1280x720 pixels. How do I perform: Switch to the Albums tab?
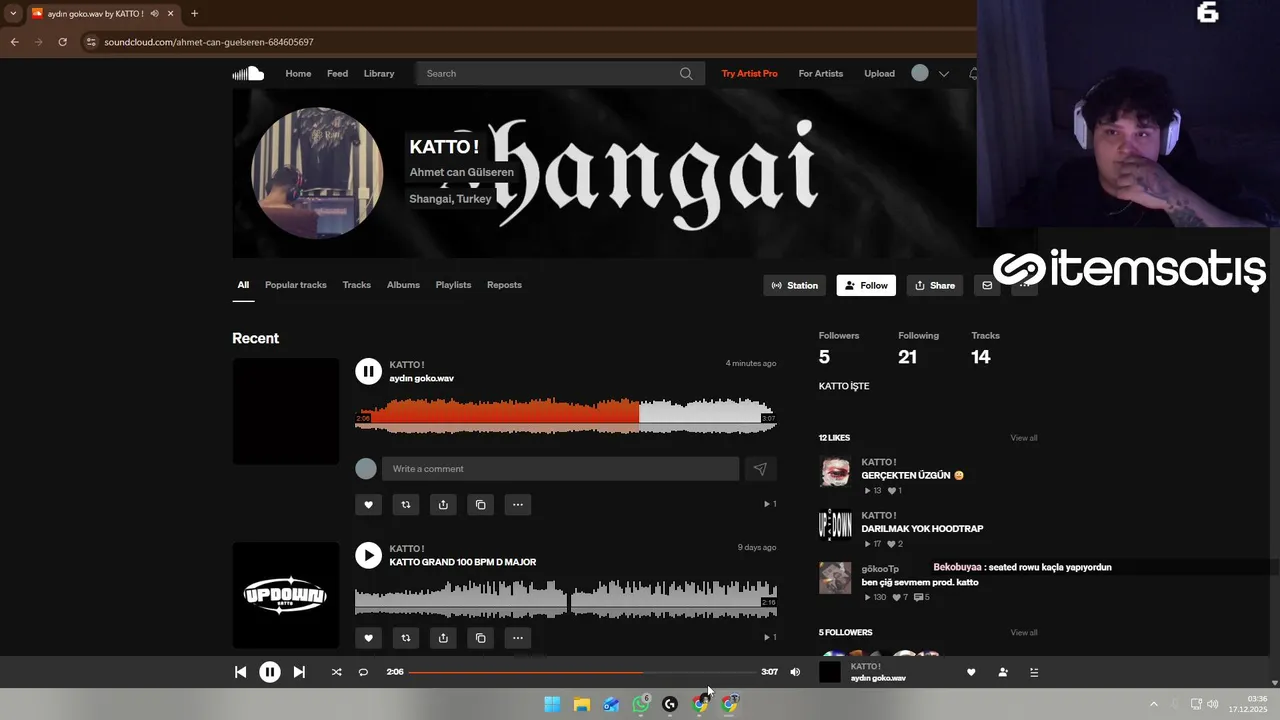tap(403, 285)
